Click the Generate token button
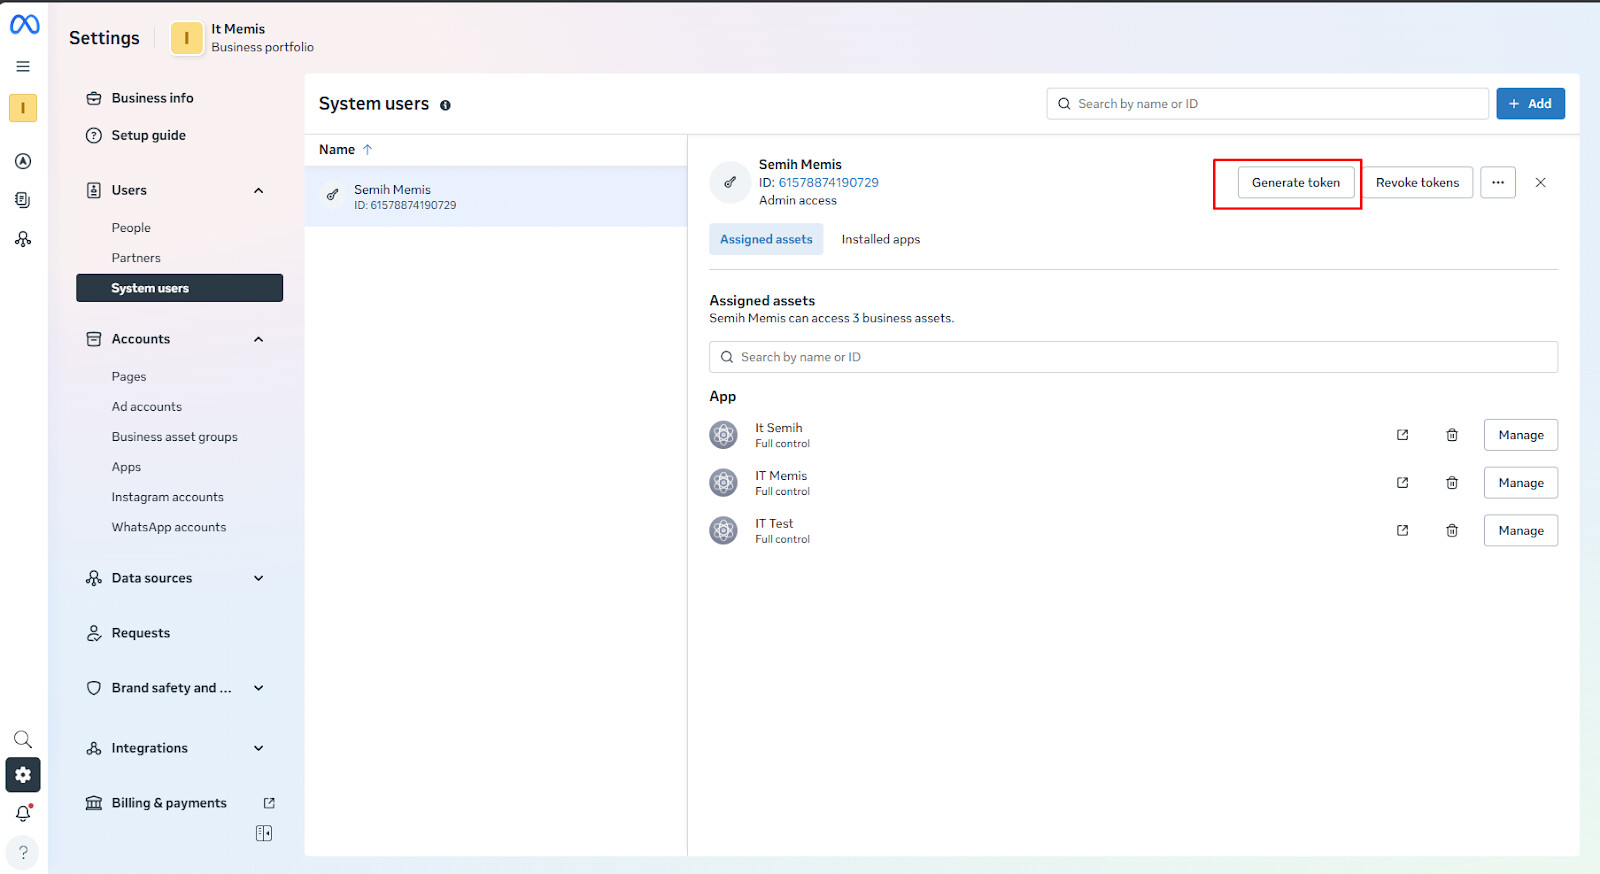 pos(1296,183)
